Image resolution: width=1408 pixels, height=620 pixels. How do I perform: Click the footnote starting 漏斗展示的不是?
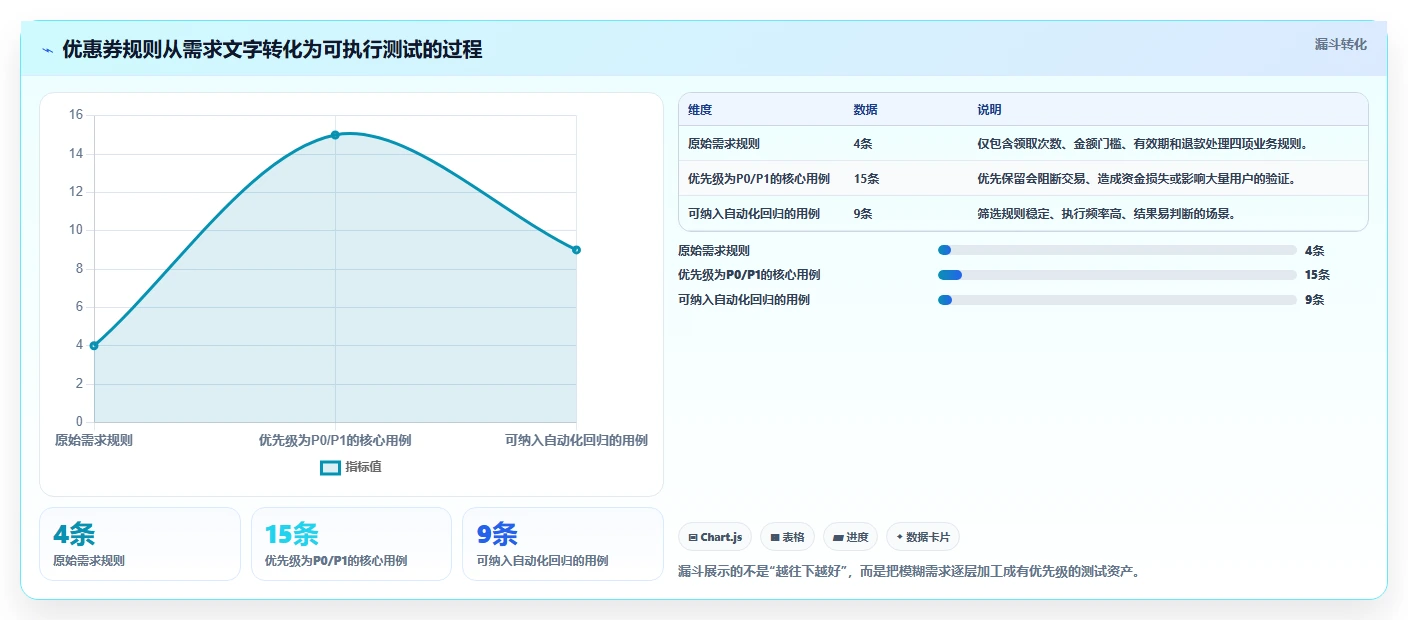pyautogui.click(x=909, y=572)
